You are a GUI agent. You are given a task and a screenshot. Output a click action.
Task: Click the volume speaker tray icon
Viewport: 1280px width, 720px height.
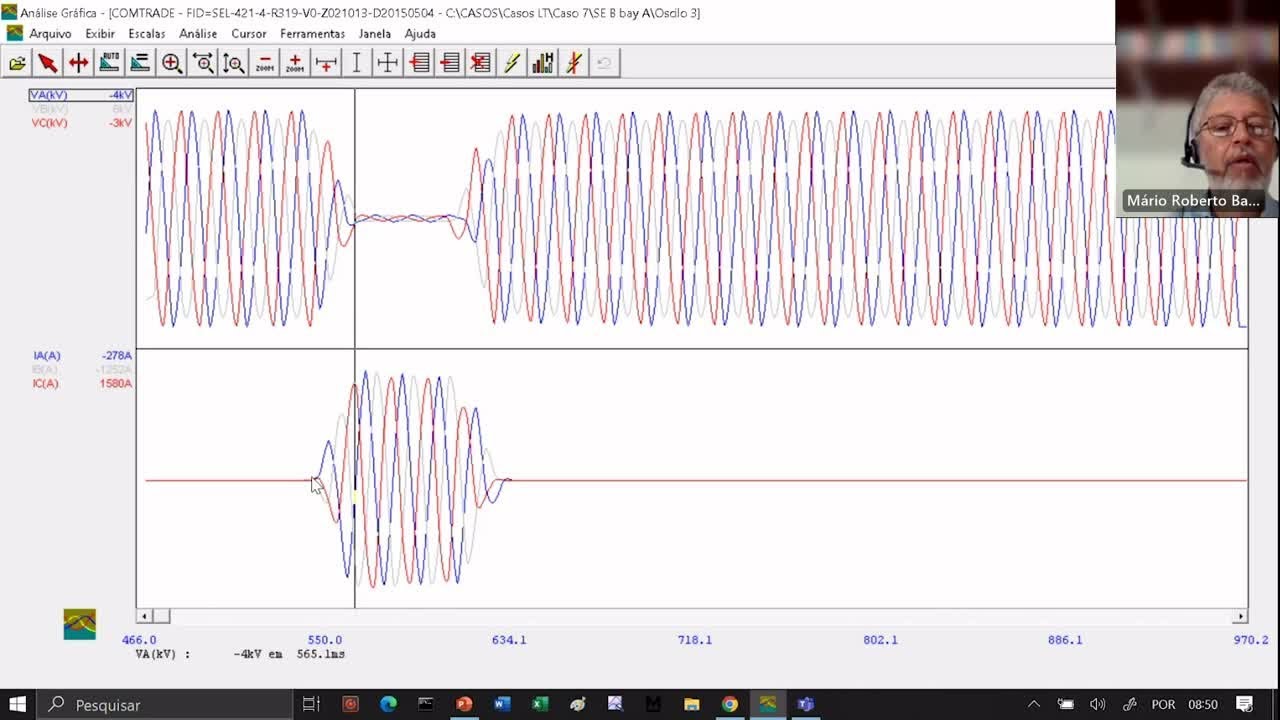coord(1098,704)
